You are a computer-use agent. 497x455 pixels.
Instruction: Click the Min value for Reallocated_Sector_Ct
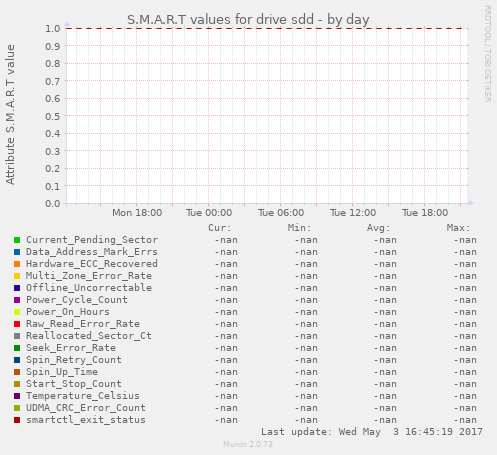(x=306, y=336)
